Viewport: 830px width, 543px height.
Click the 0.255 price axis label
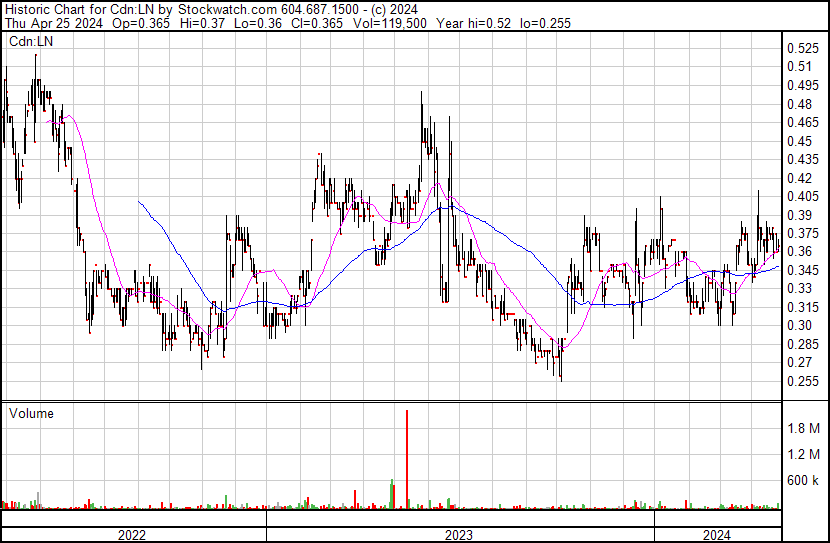pos(802,381)
